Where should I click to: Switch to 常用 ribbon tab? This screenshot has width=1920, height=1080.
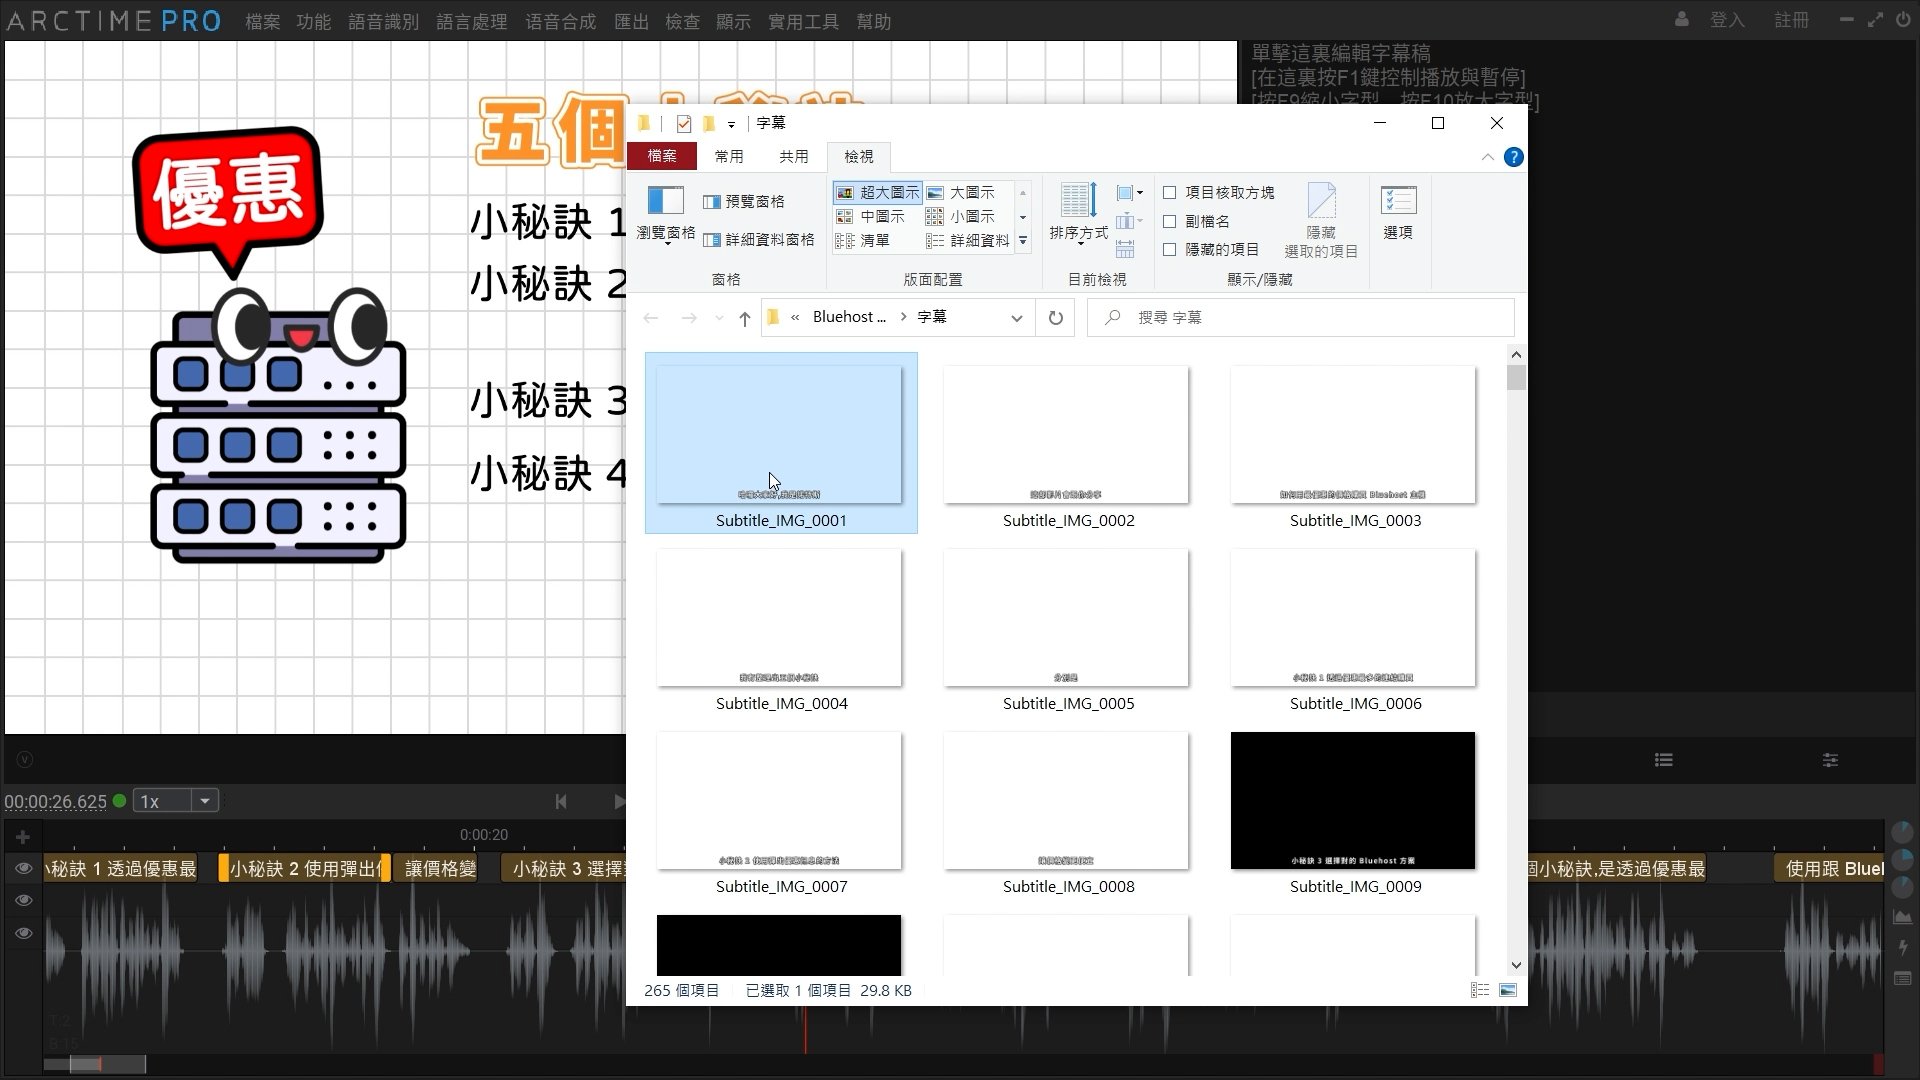click(729, 156)
